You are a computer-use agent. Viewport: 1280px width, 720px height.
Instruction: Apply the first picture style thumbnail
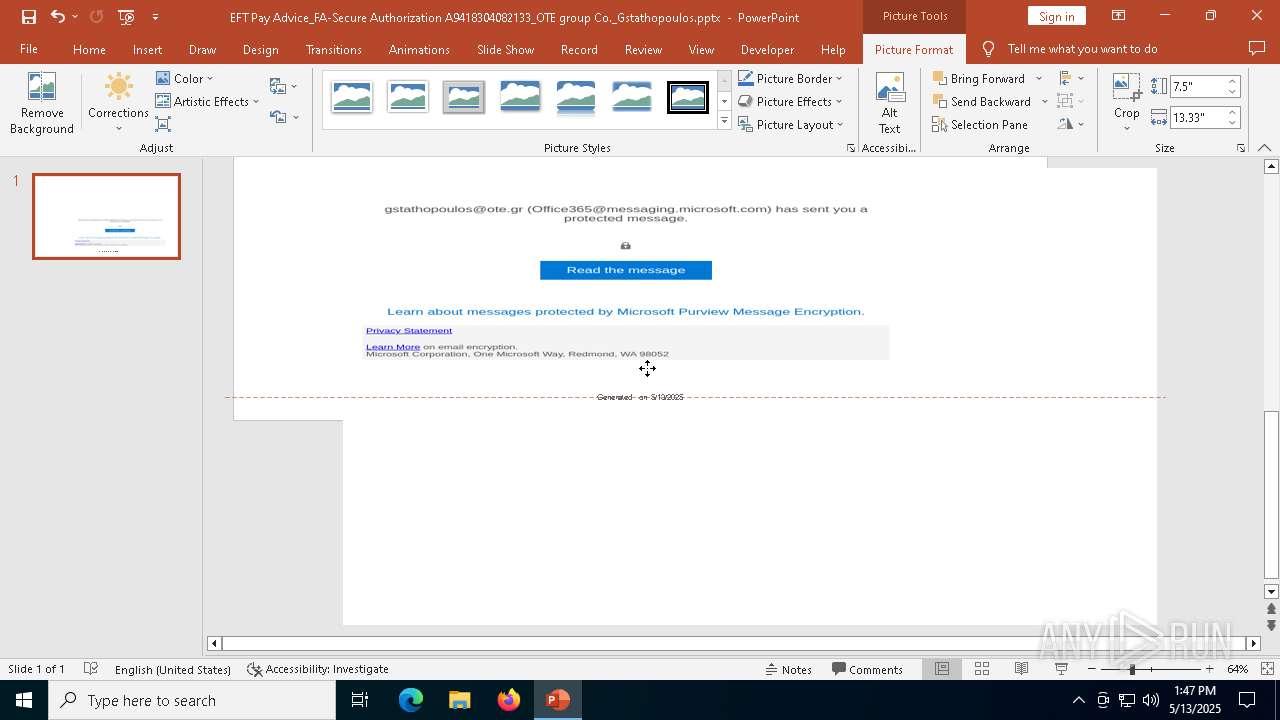click(x=351, y=97)
